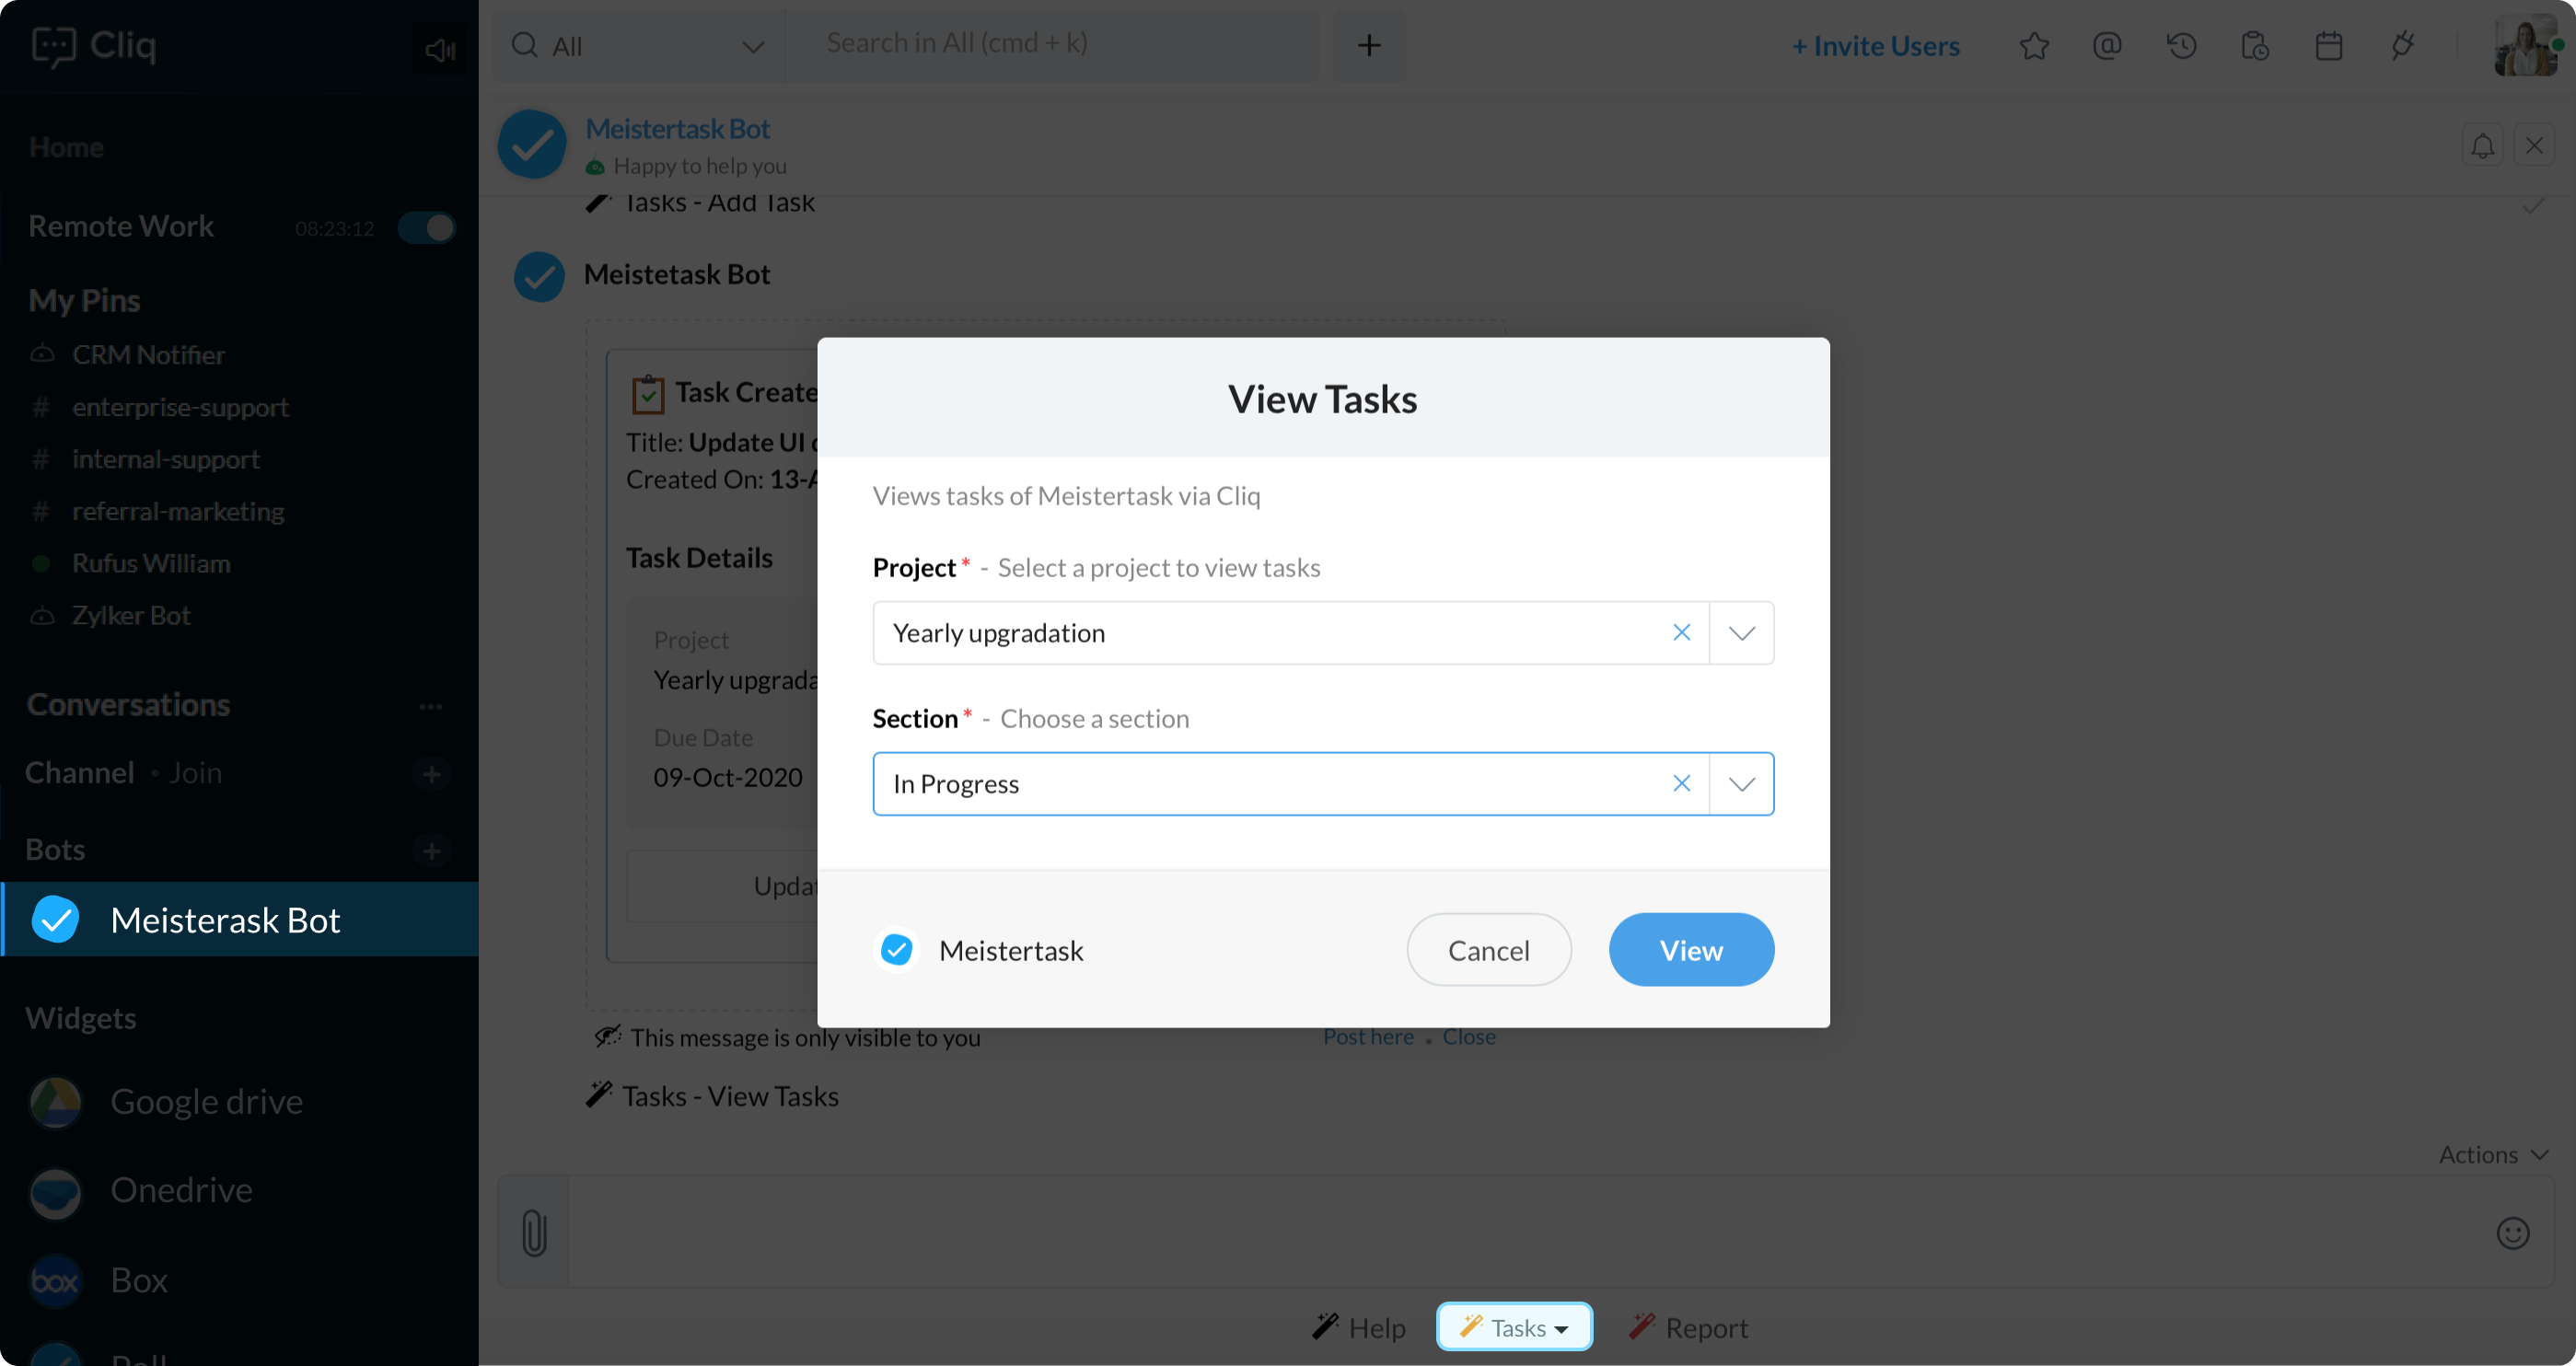
Task: Open integrations plug icon
Action: (x=2402, y=46)
